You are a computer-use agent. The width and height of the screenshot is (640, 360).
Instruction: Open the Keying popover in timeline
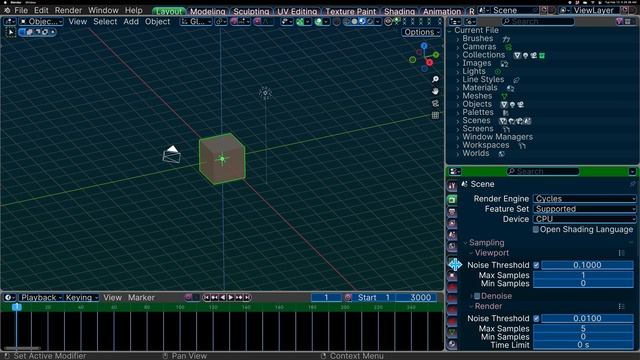(82, 298)
